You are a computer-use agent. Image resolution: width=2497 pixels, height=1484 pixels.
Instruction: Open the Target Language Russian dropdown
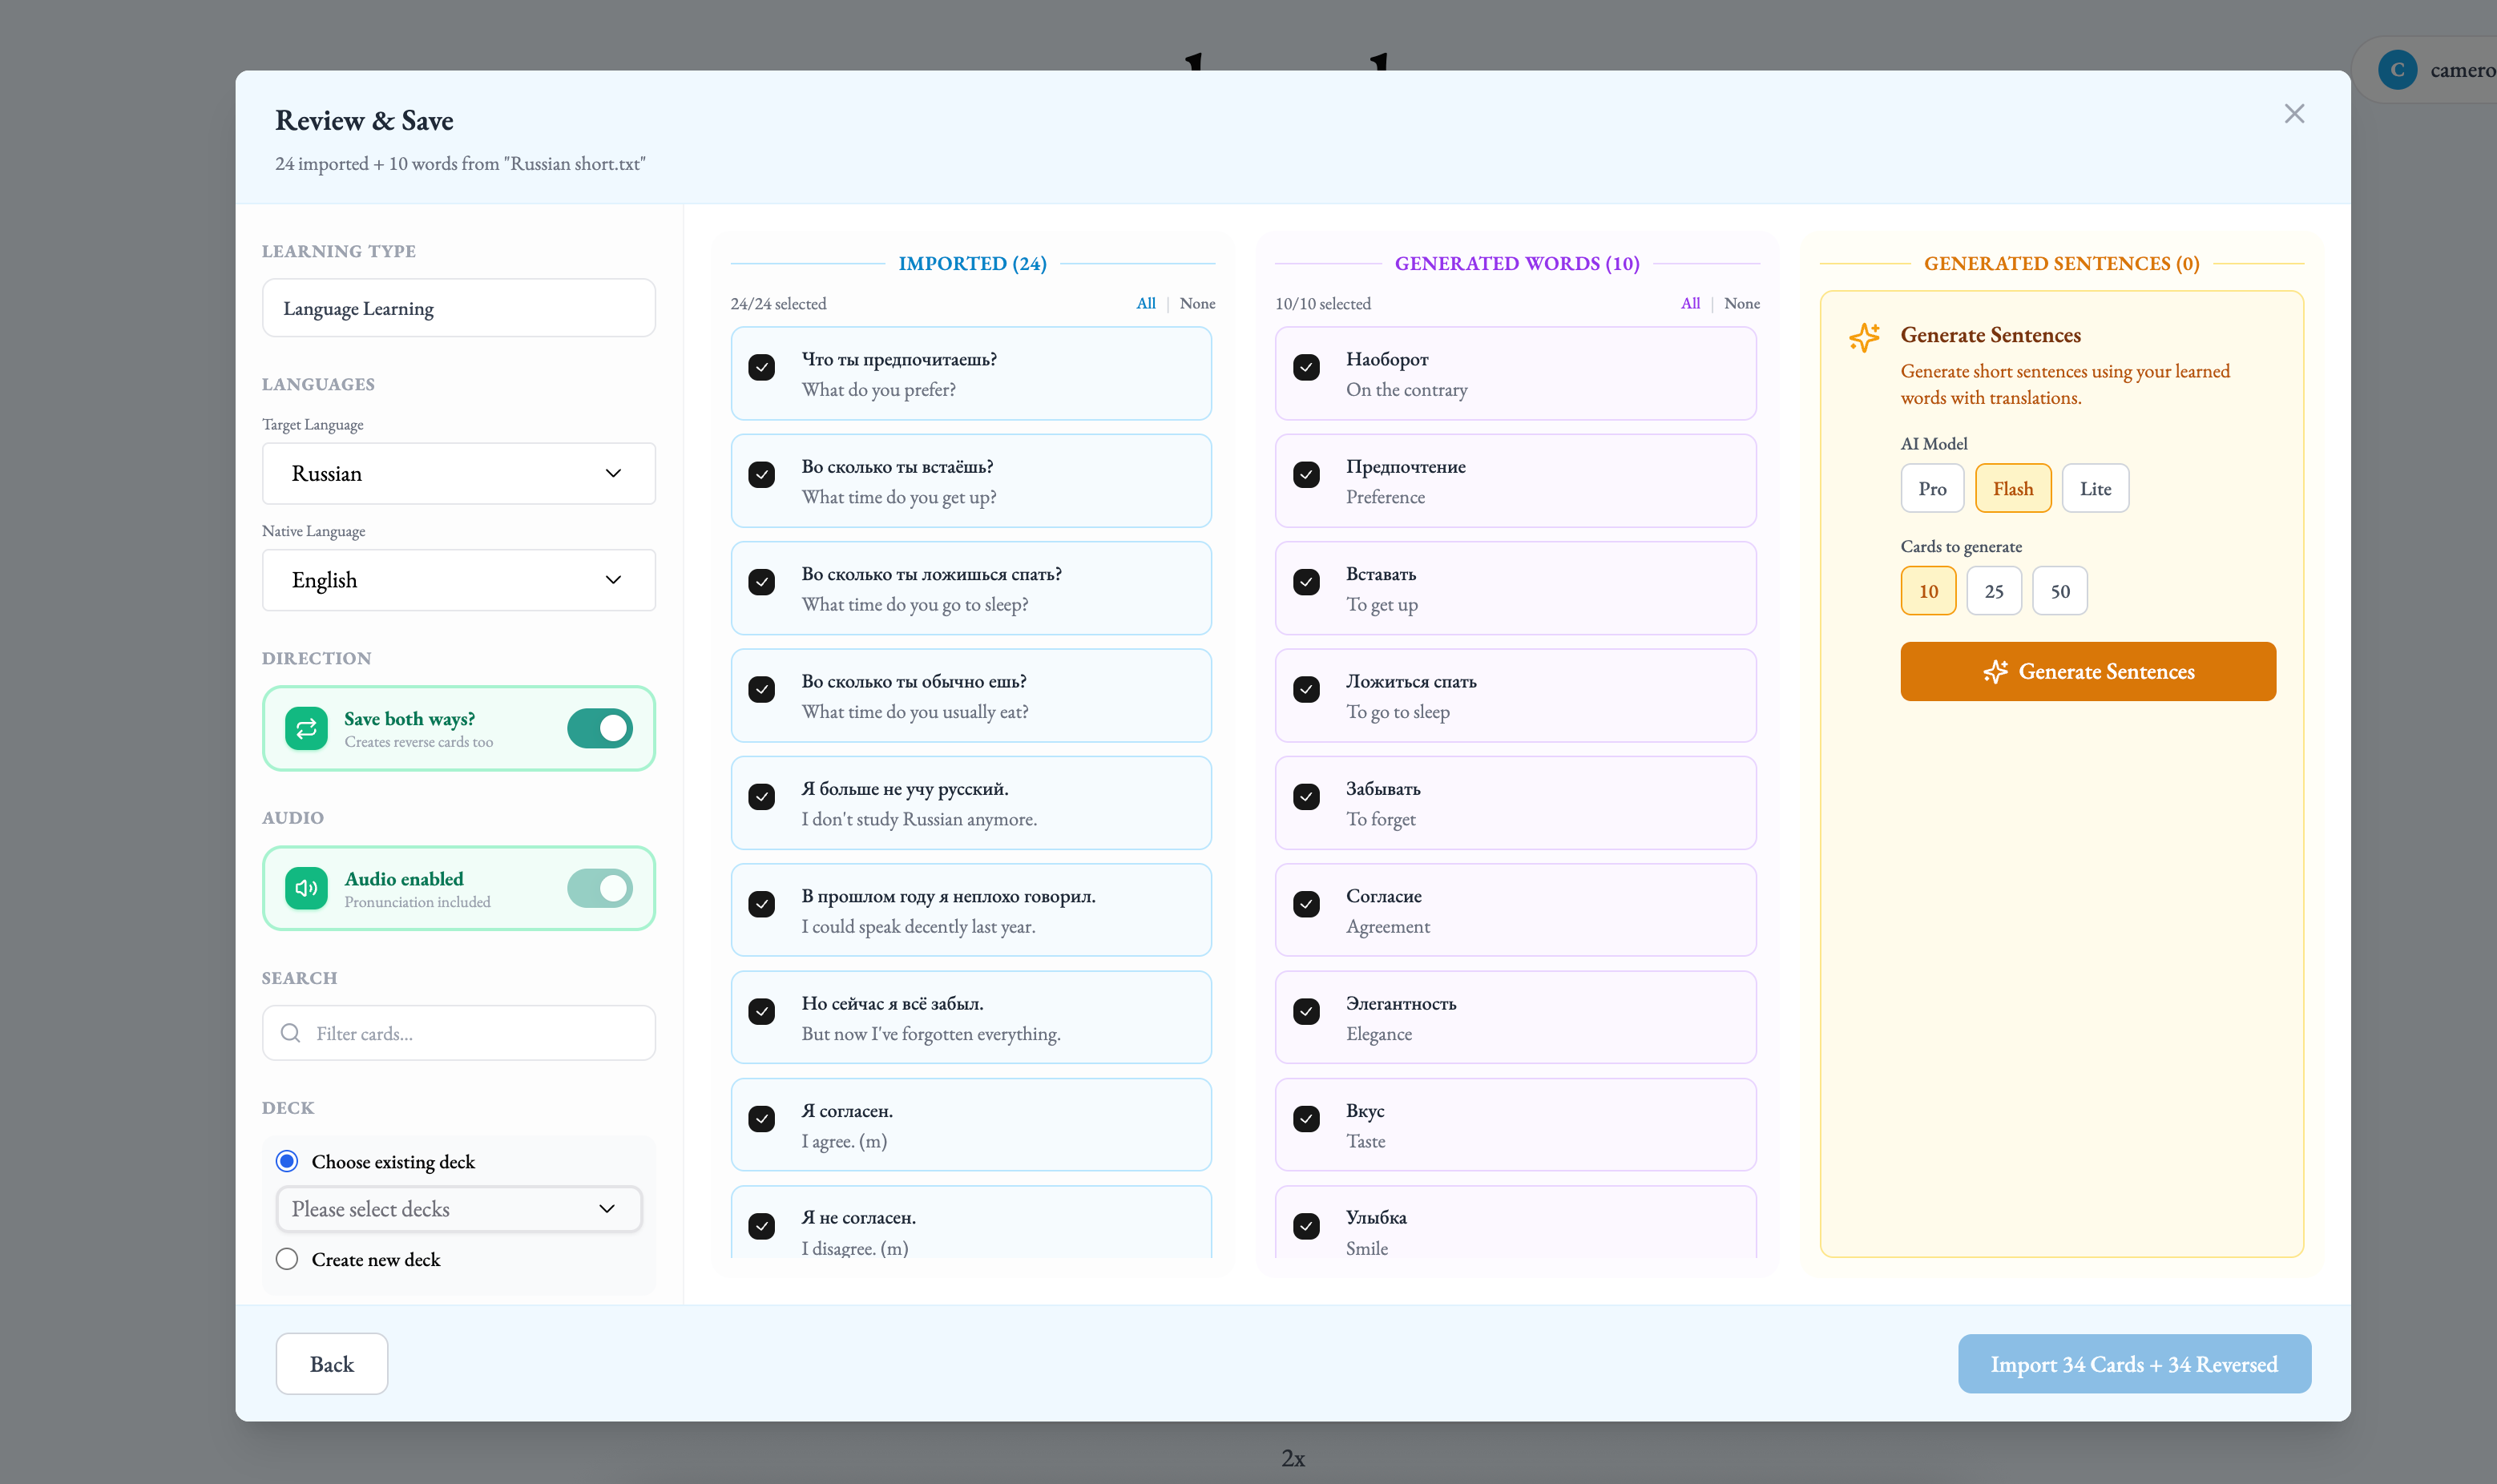(458, 474)
